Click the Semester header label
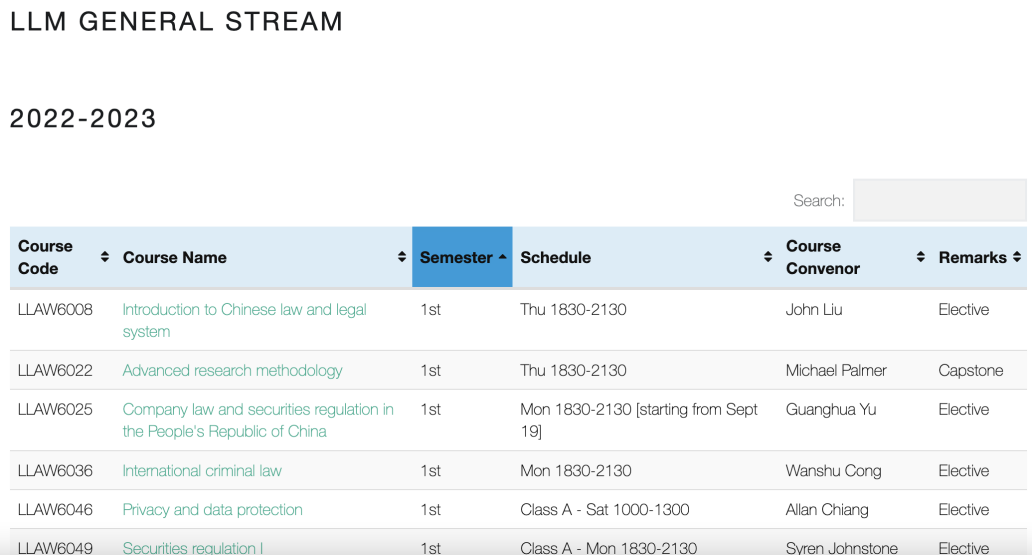The width and height of the screenshot is (1032, 555). click(x=456, y=257)
